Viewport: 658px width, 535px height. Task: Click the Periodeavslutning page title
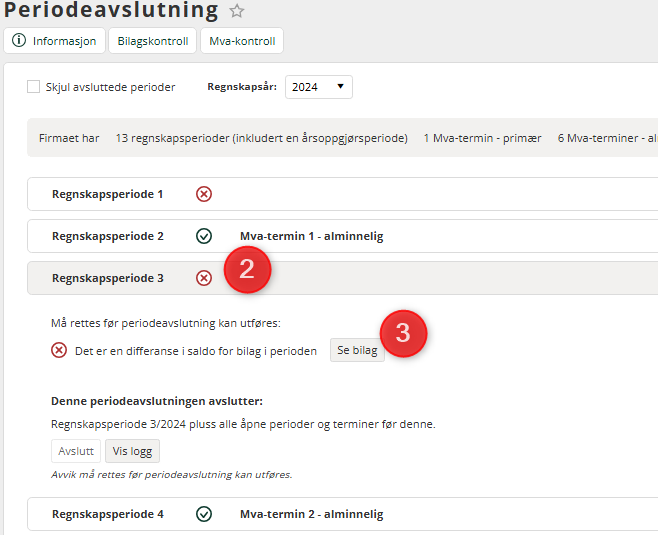[111, 10]
